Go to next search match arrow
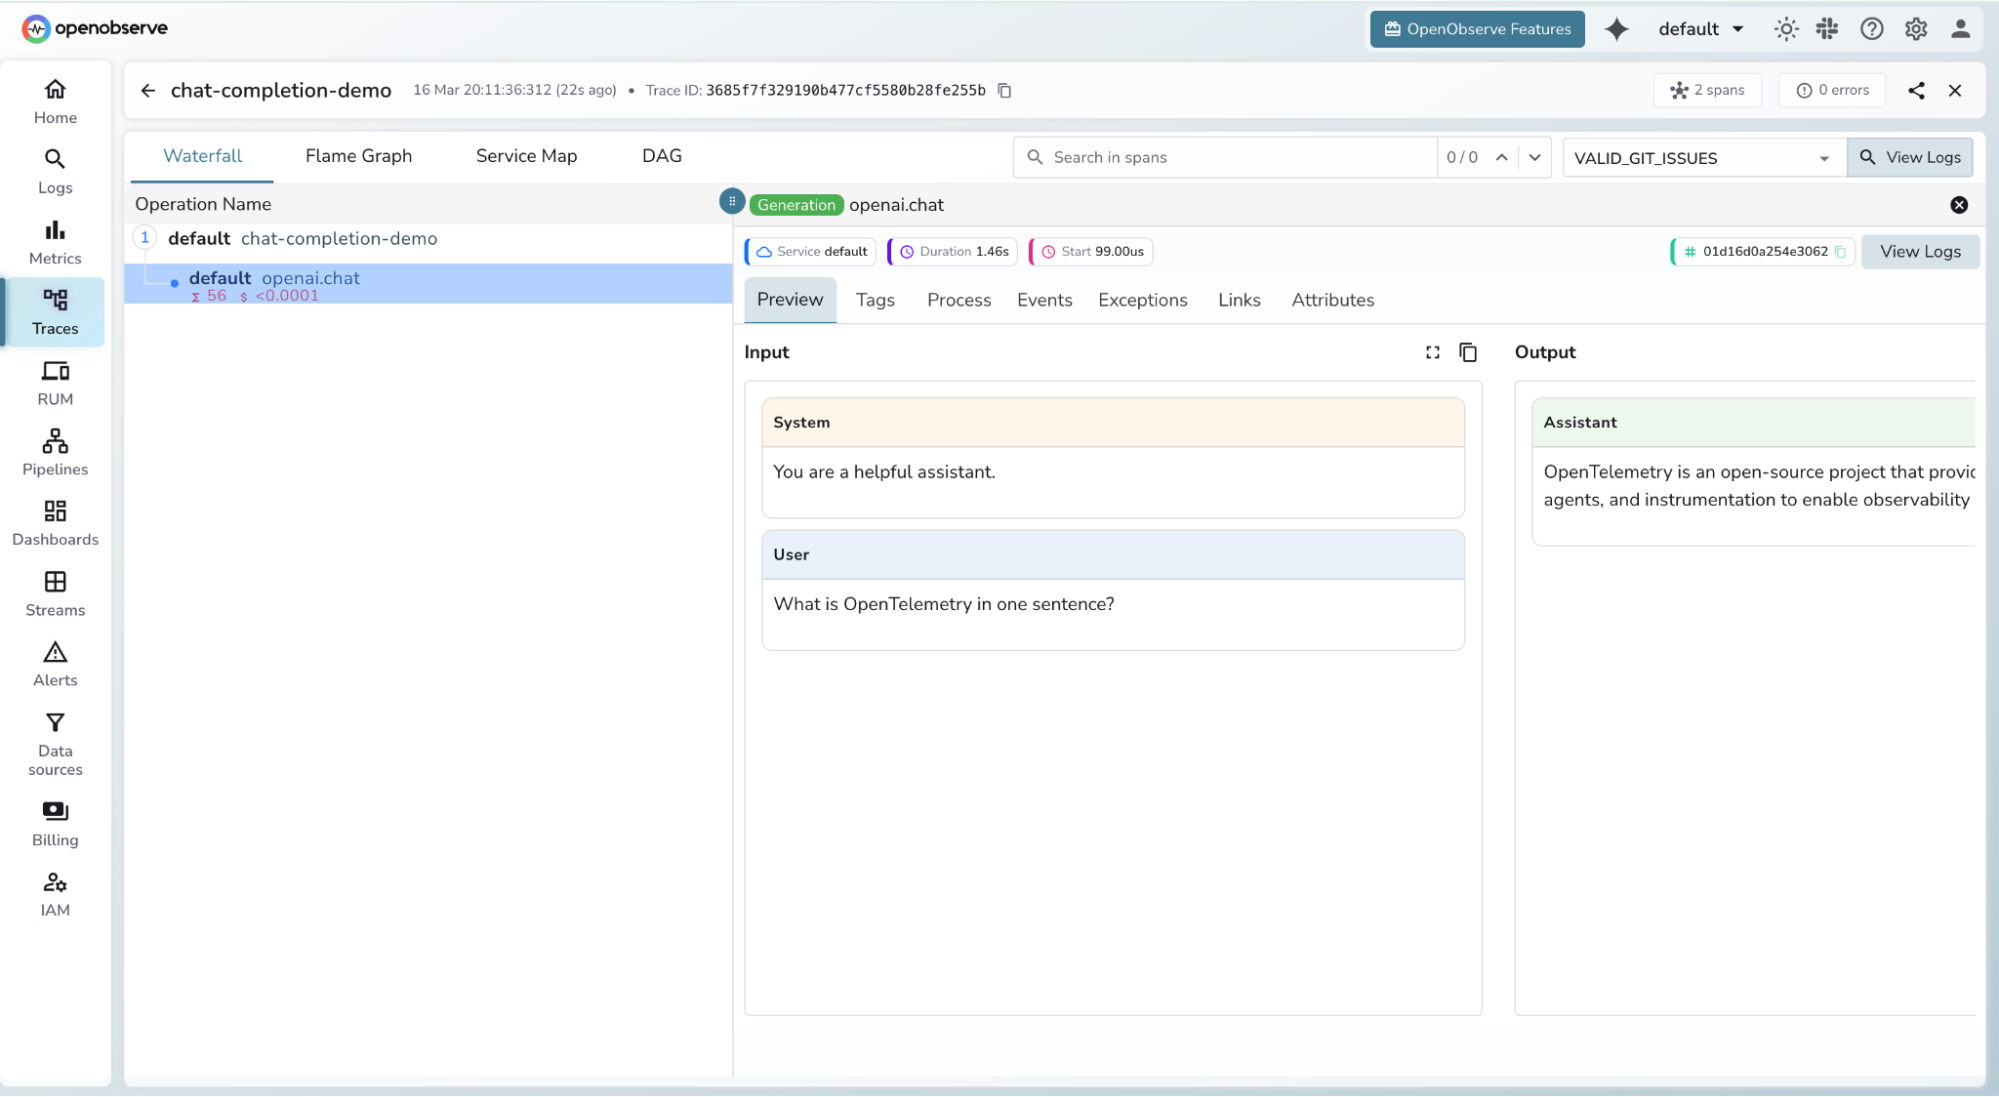The image size is (1999, 1097). (1535, 157)
